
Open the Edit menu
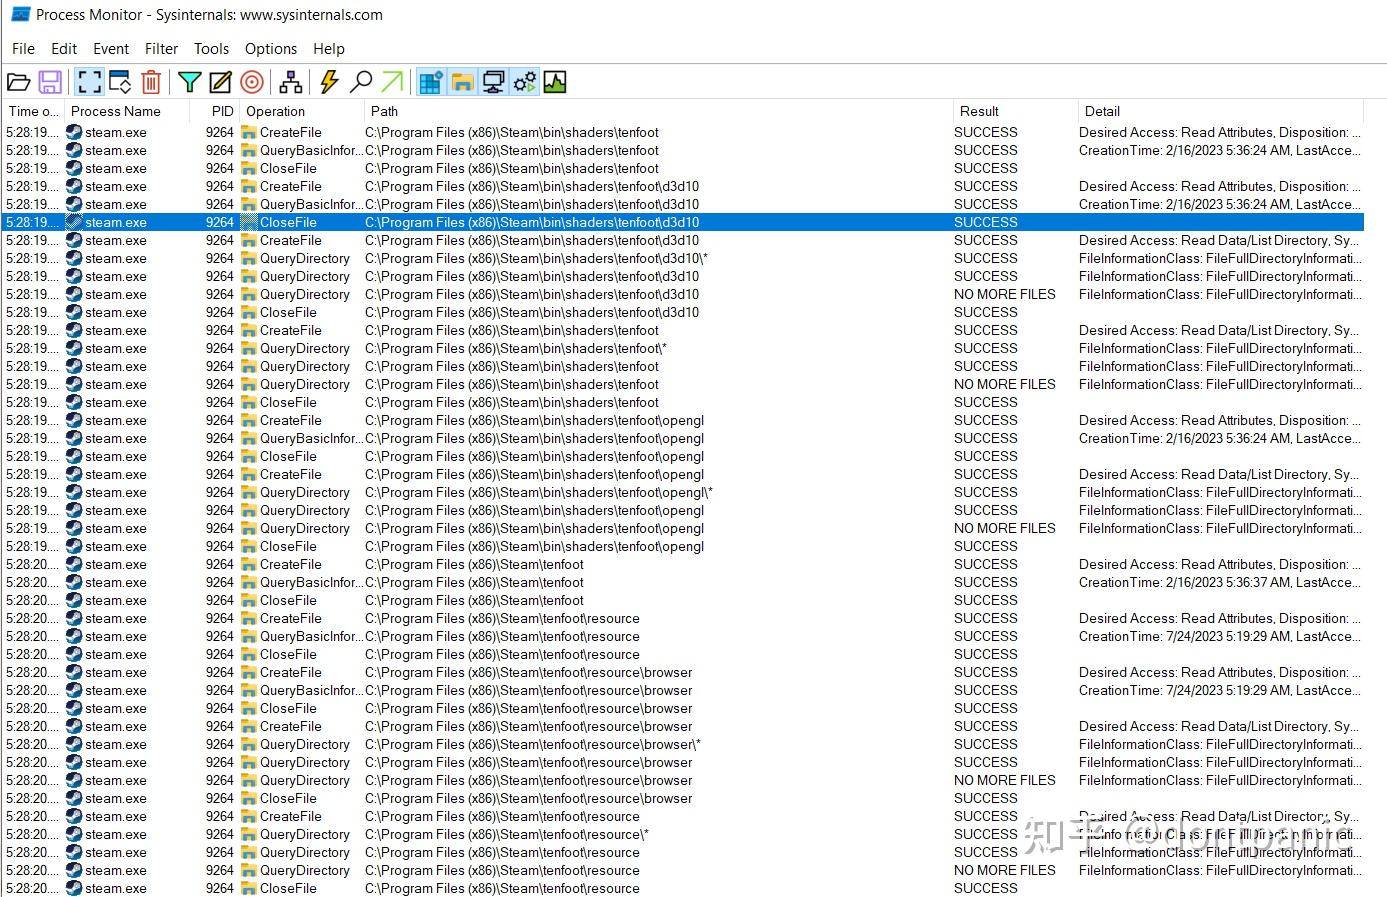click(64, 48)
